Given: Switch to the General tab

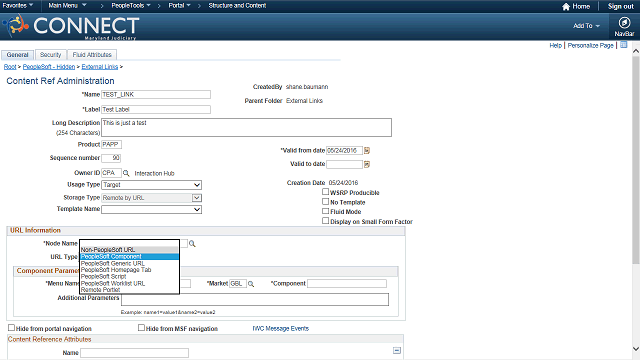Looking at the screenshot, I should tap(18, 55).
